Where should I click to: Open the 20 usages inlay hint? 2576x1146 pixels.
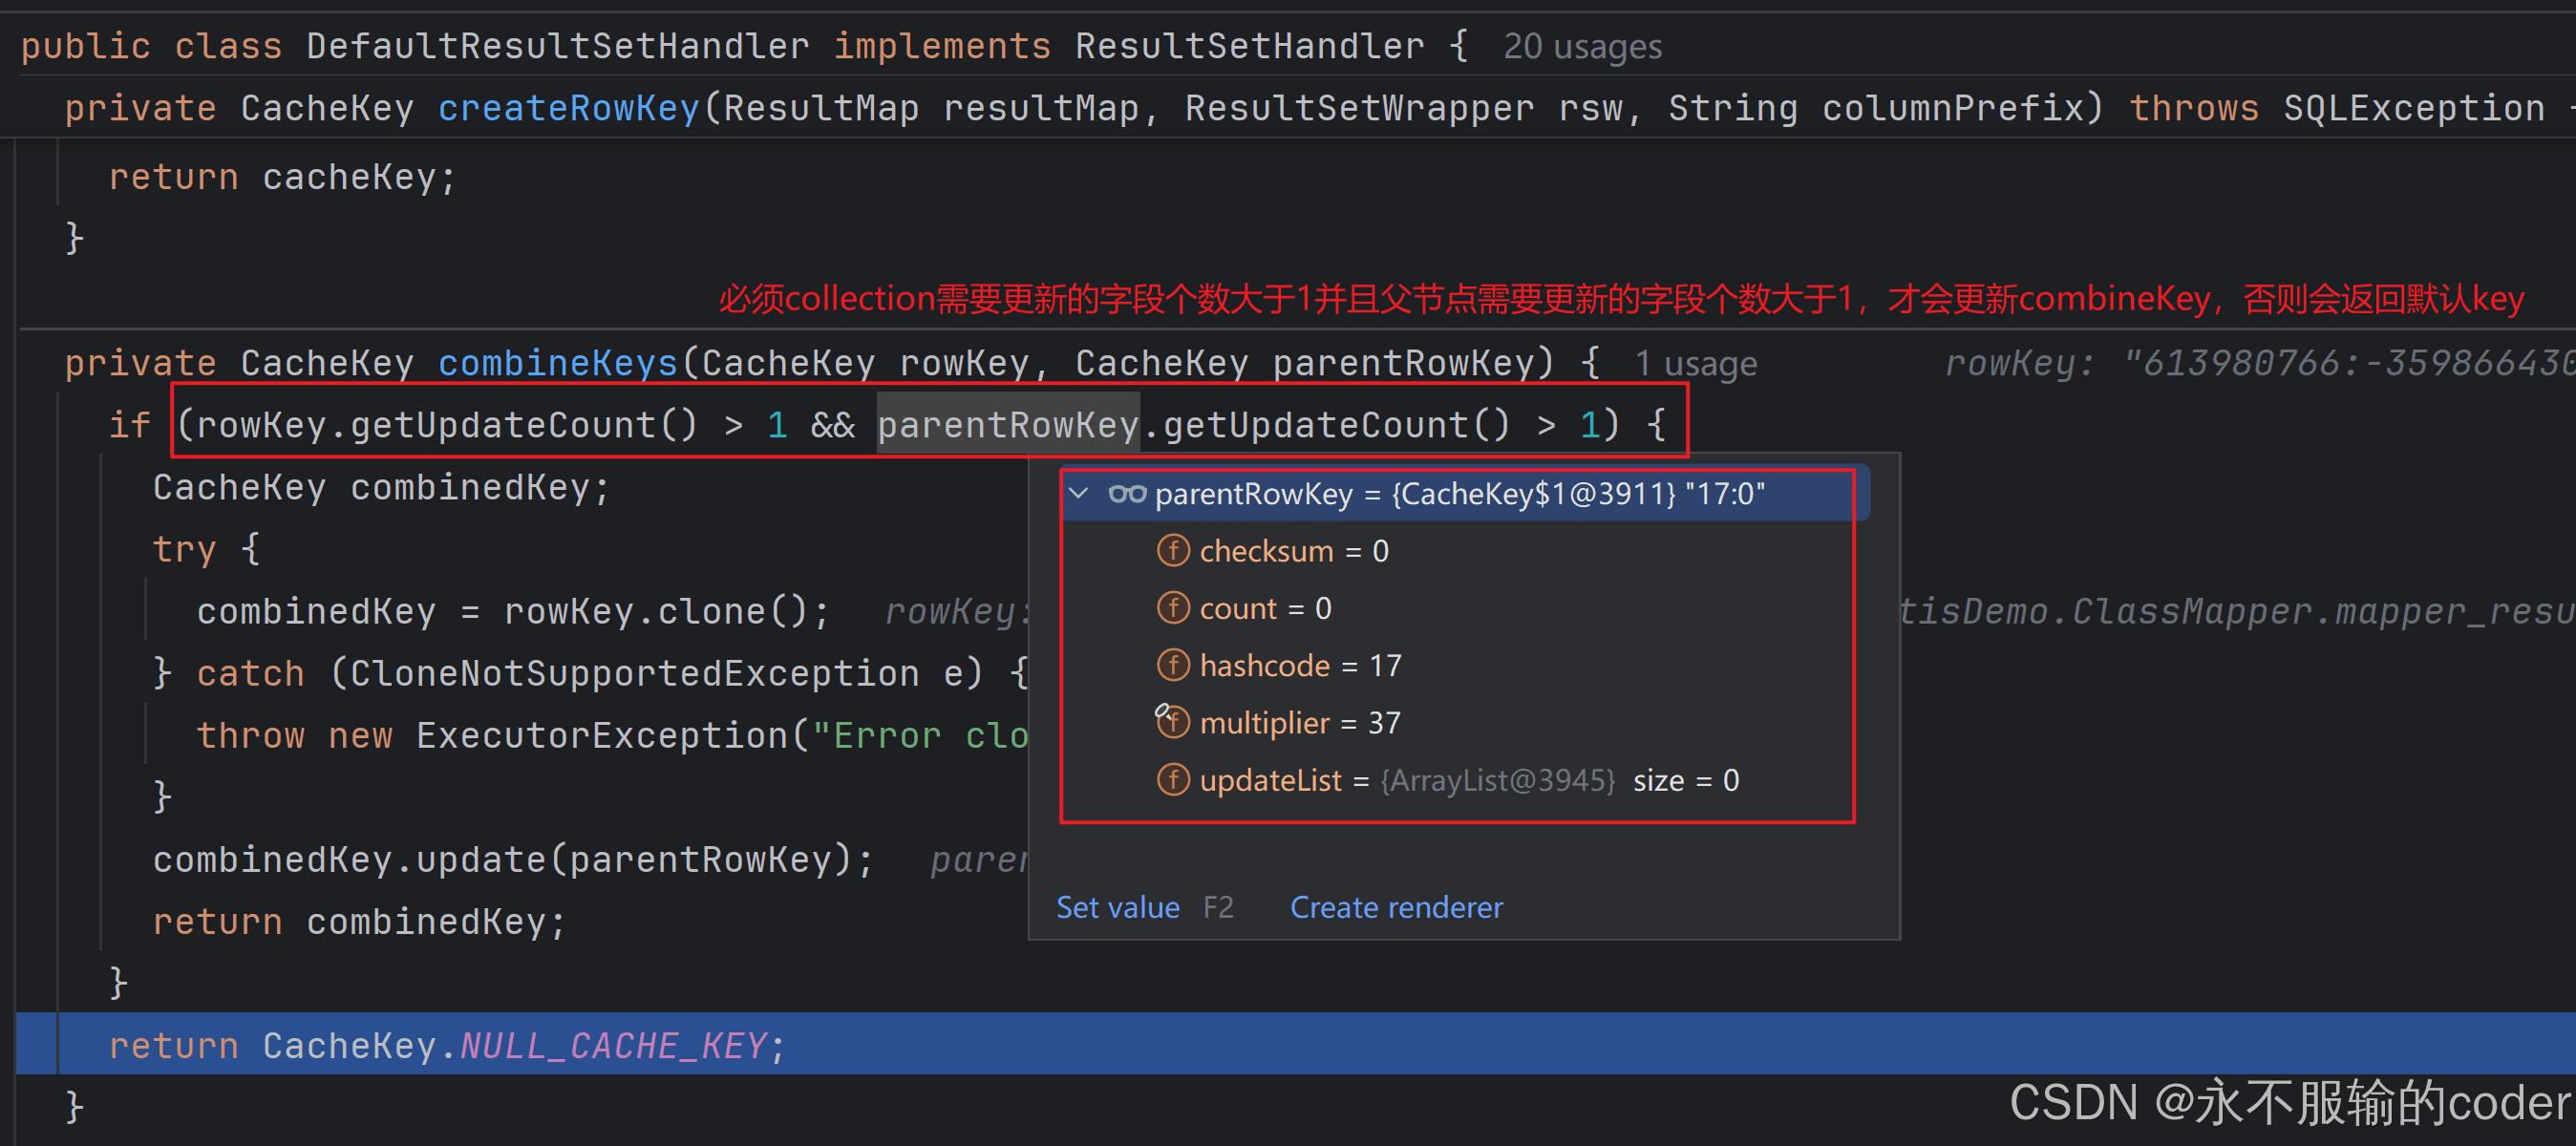1582,46
